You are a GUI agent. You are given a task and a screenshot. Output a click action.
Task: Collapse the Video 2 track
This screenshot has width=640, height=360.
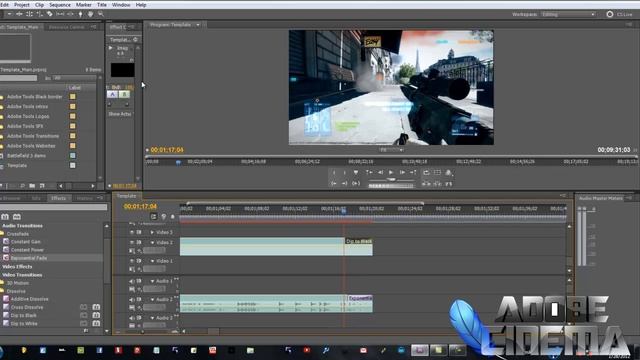click(x=152, y=242)
